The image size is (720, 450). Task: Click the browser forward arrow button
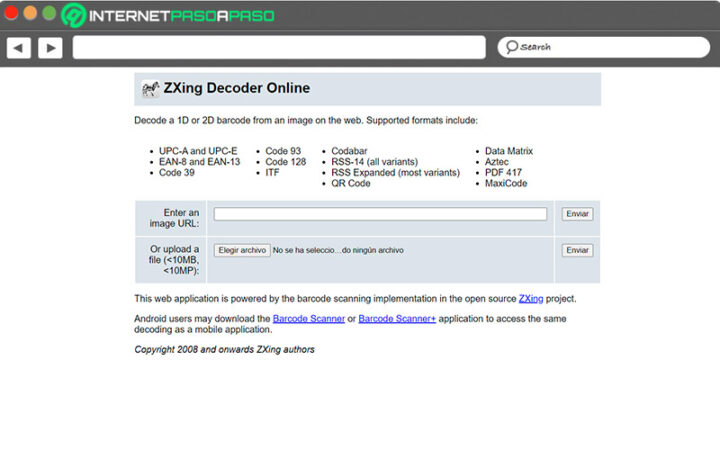(50, 47)
